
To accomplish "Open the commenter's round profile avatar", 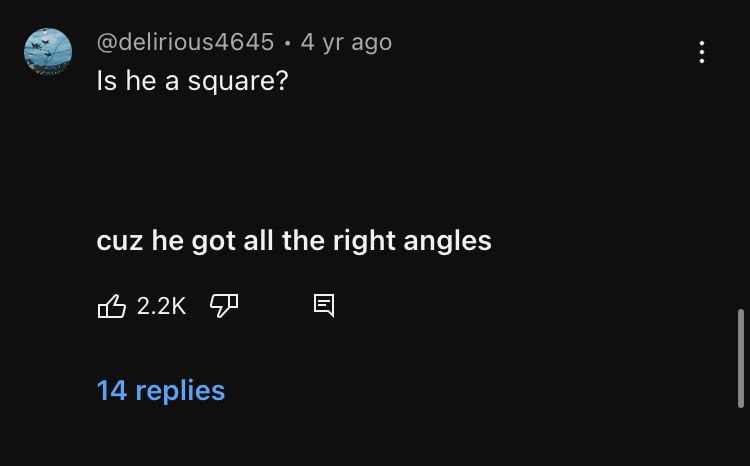I will (48, 52).
